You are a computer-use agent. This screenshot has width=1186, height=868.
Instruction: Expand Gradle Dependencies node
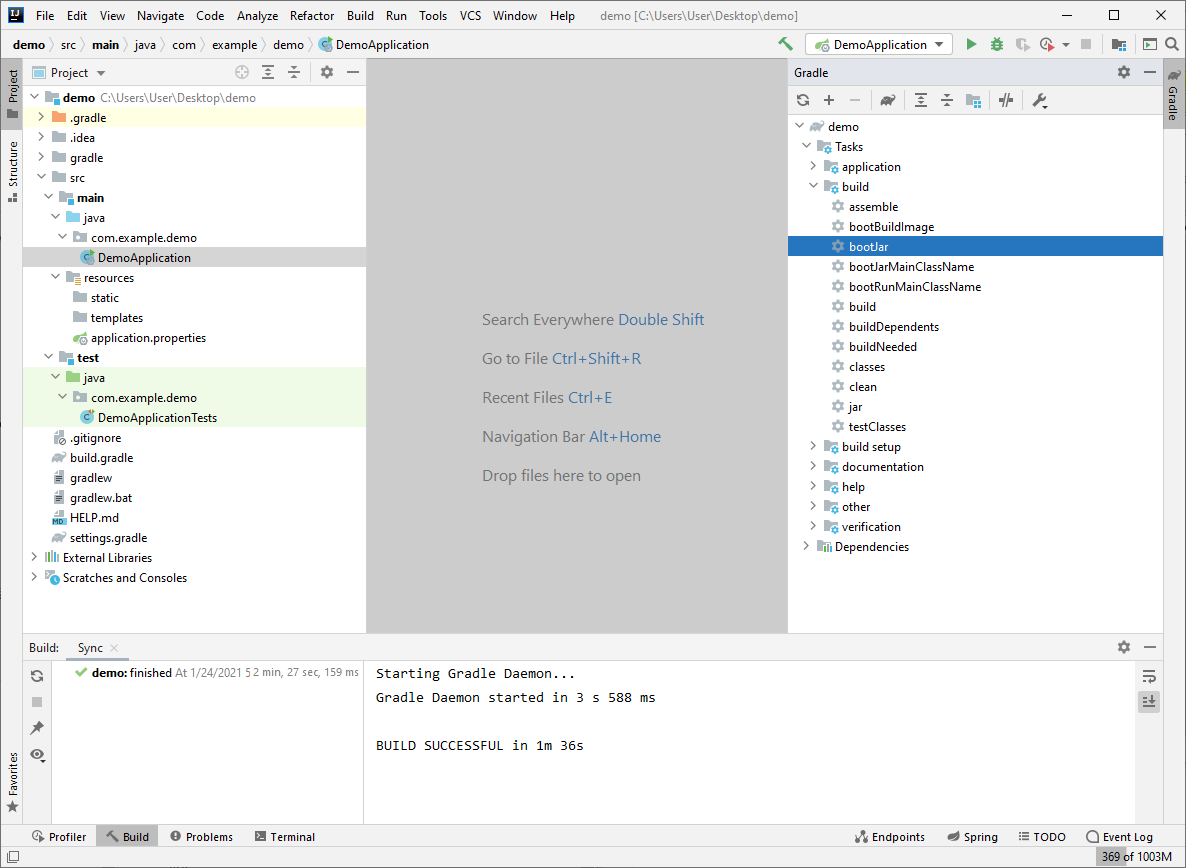806,546
